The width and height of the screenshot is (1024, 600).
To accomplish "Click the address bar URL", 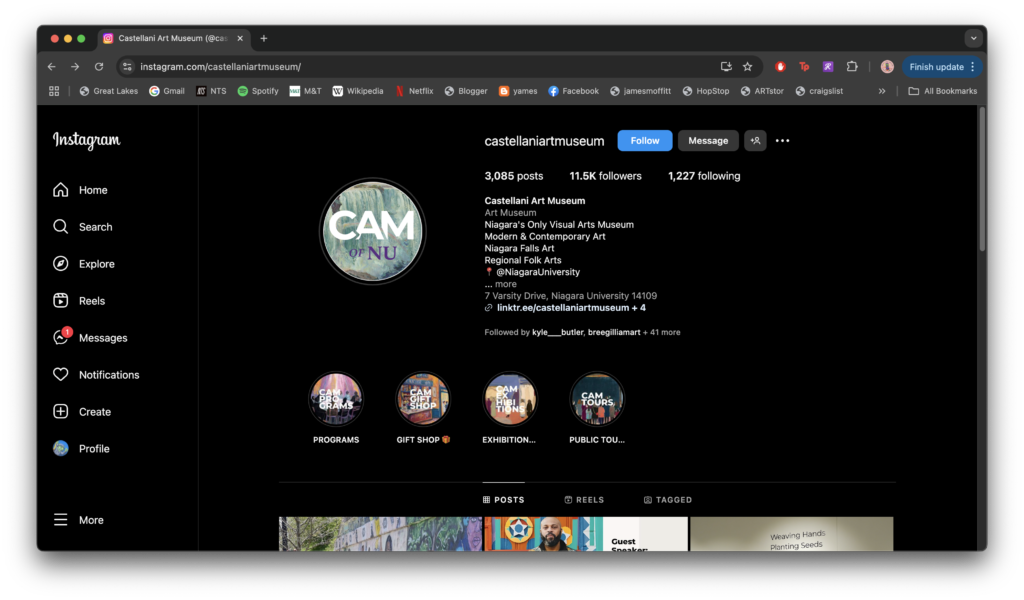I will click(221, 67).
